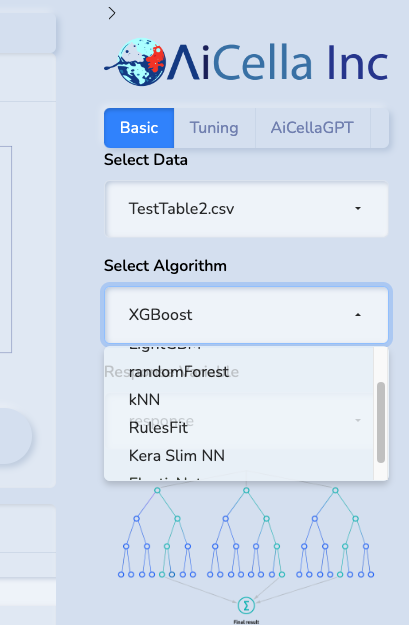This screenshot has height=625, width=409.
Task: Switch to the Basic tab
Action: 139,128
